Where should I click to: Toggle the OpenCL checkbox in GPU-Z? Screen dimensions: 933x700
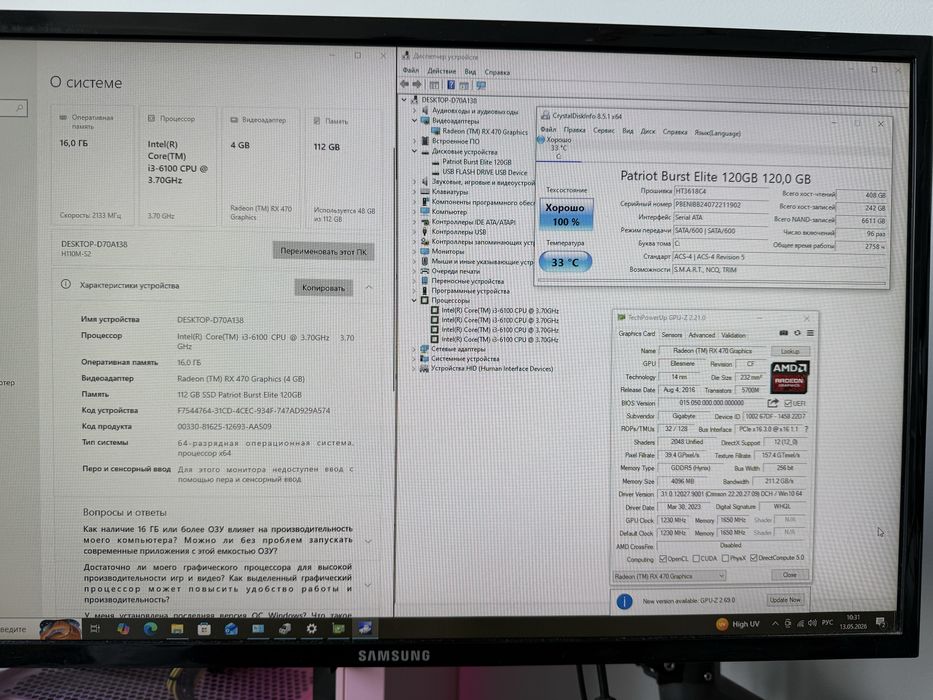click(663, 559)
